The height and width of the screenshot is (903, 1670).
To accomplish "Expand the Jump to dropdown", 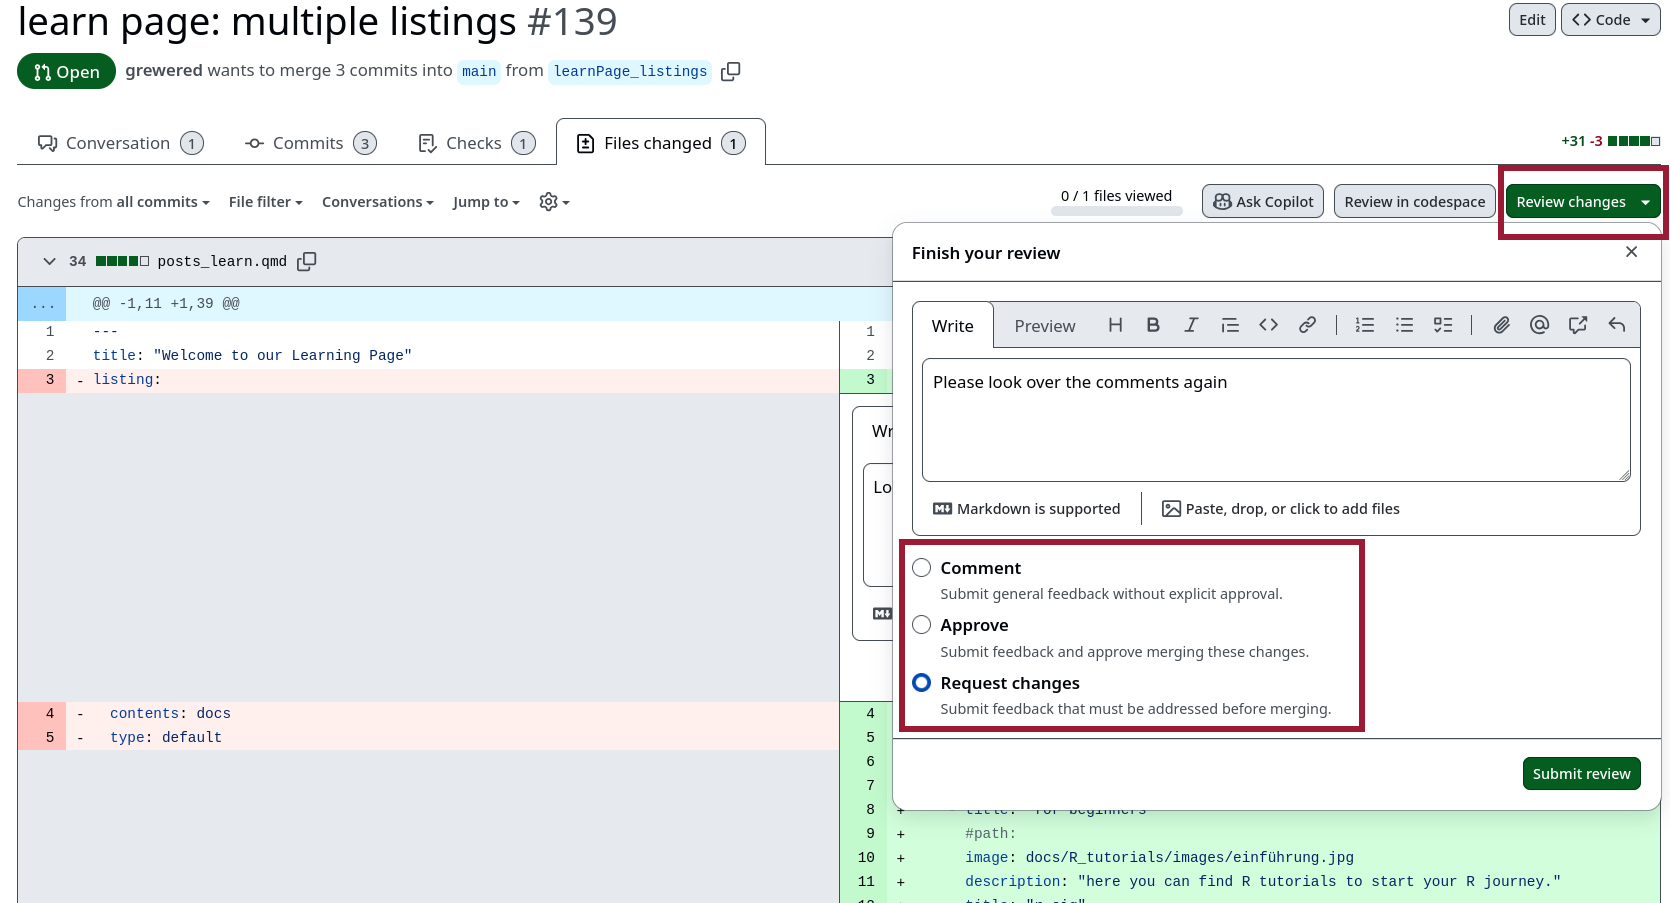I will click(486, 202).
